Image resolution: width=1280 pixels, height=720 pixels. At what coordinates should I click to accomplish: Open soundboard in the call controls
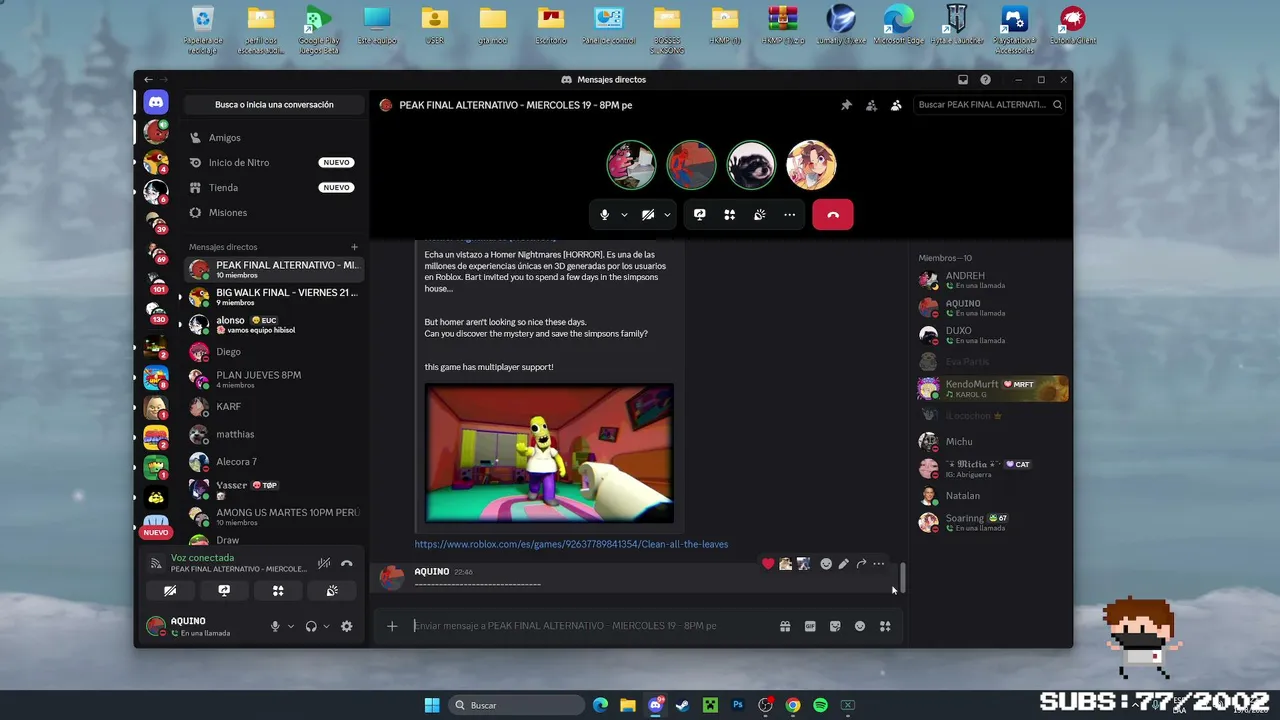coord(760,215)
